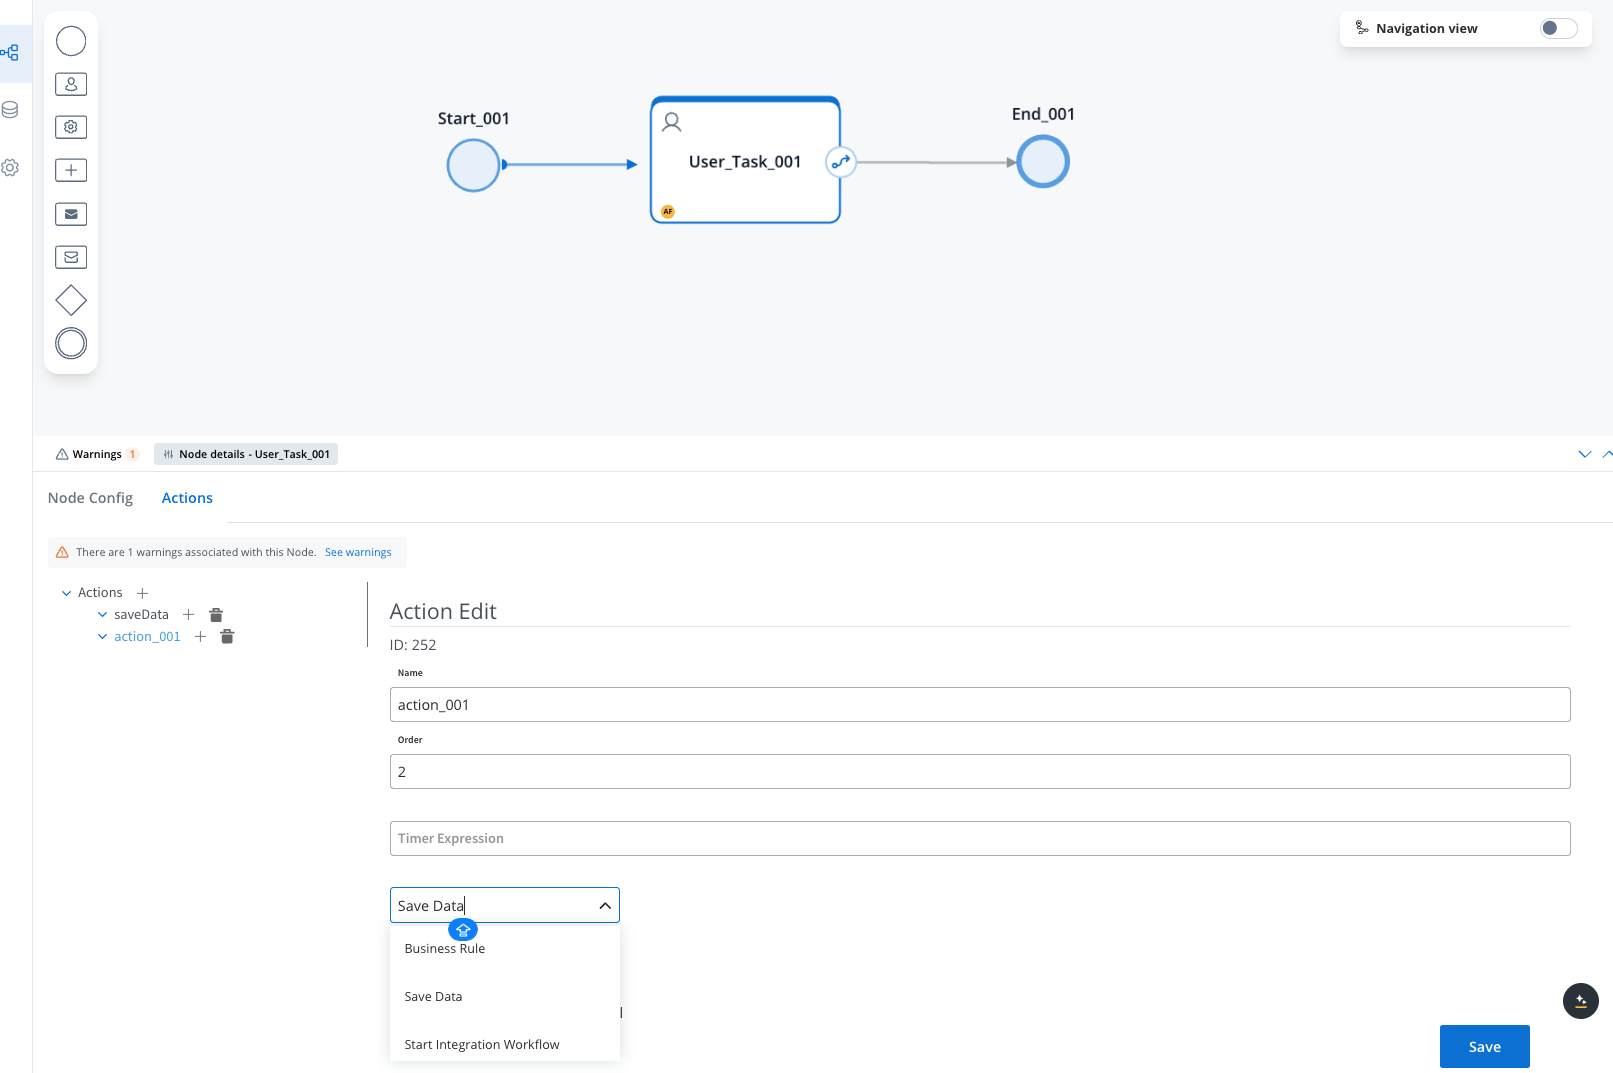Collapse the Actions tree root
The width and height of the screenshot is (1613, 1073).
pos(67,593)
